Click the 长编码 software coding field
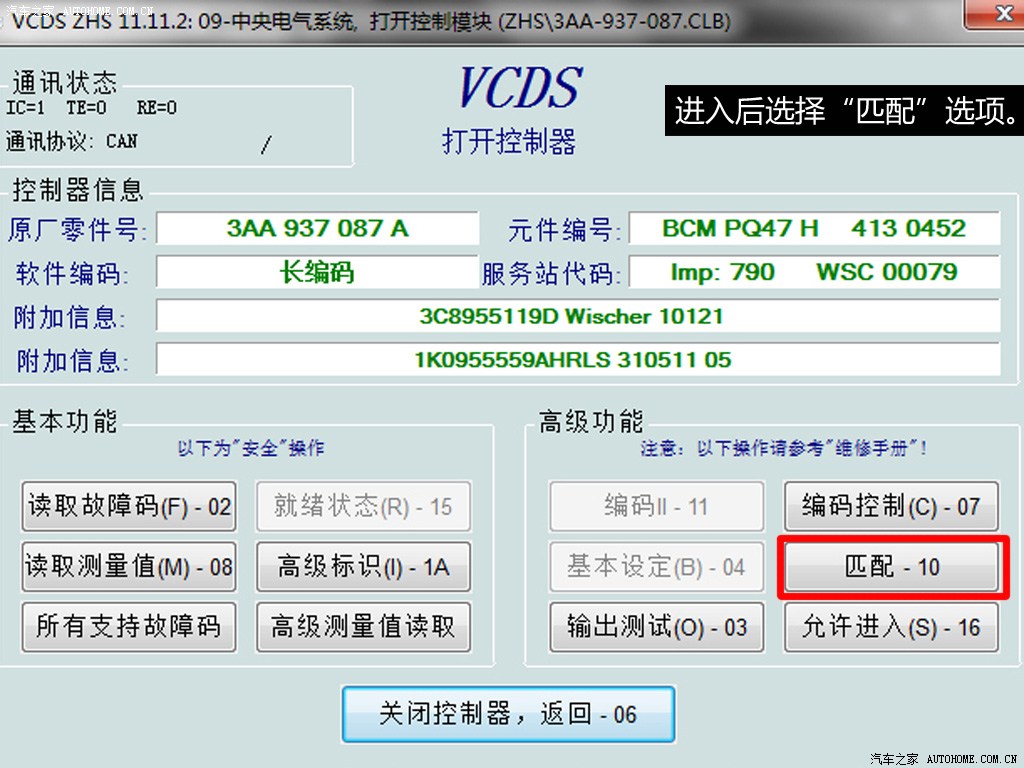The width and height of the screenshot is (1024, 768). [x=317, y=272]
